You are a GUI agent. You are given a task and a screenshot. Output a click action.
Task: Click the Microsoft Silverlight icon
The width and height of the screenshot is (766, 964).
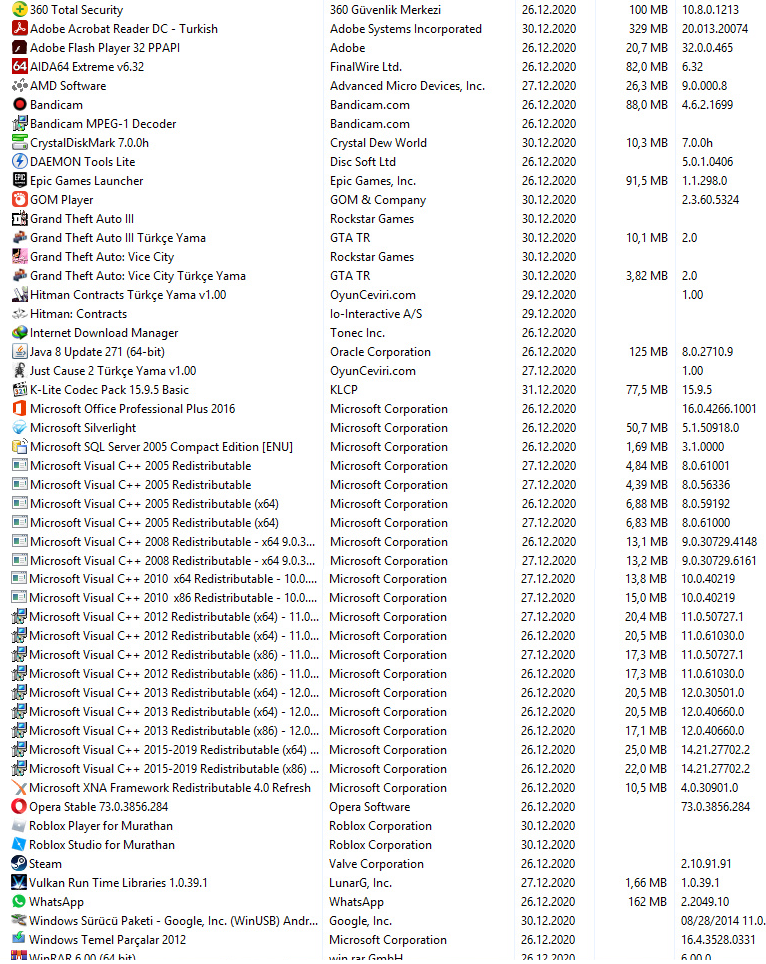(20, 429)
